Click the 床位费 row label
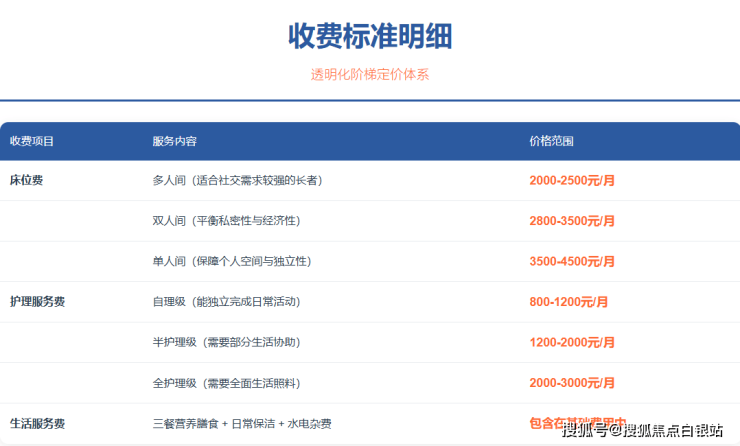Screen dimensions: 740x446 point(26,180)
